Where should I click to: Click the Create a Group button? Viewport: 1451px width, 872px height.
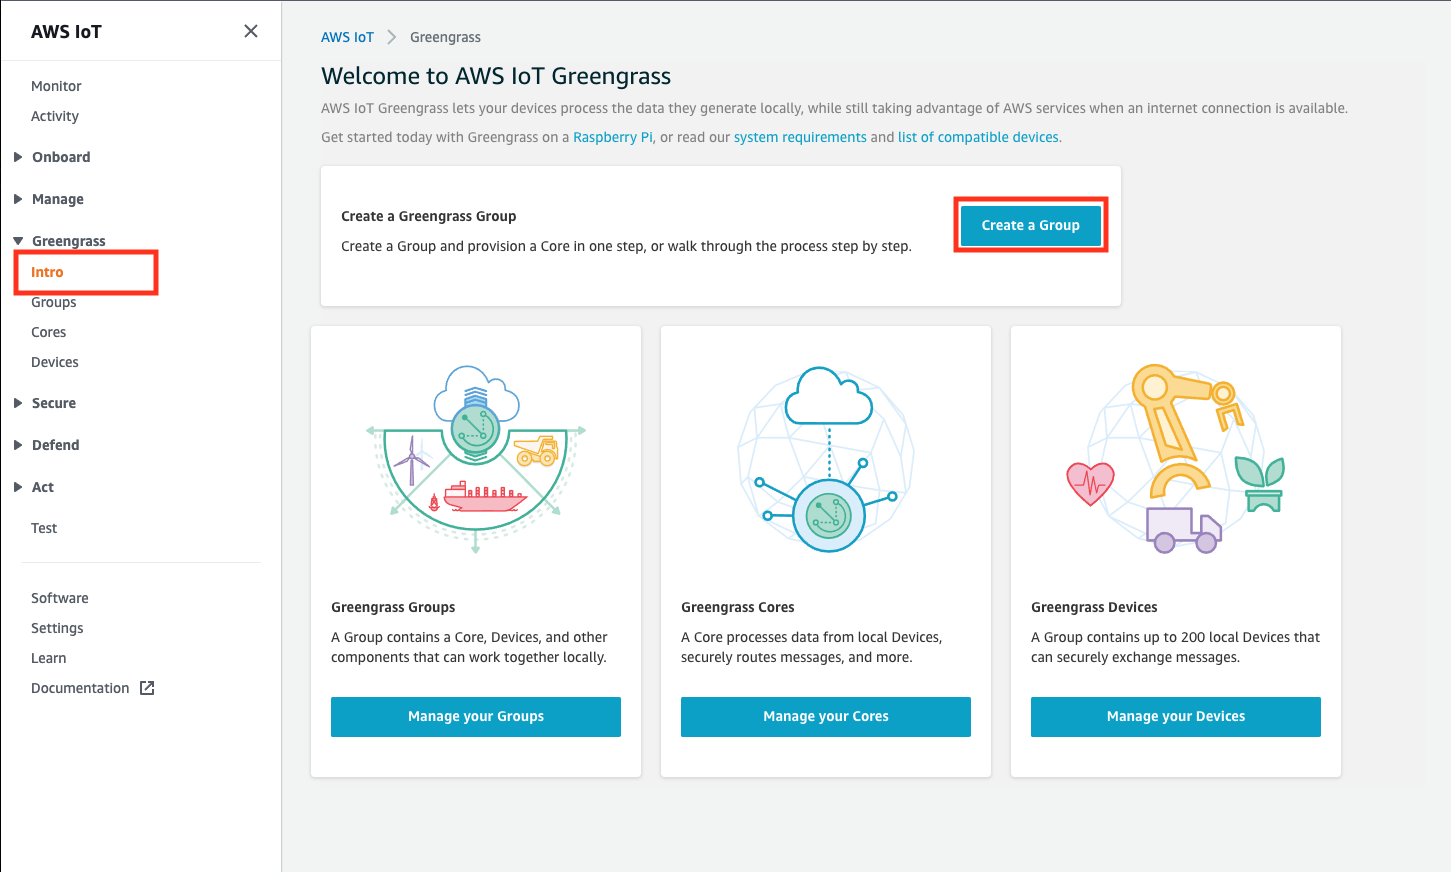pos(1031,225)
